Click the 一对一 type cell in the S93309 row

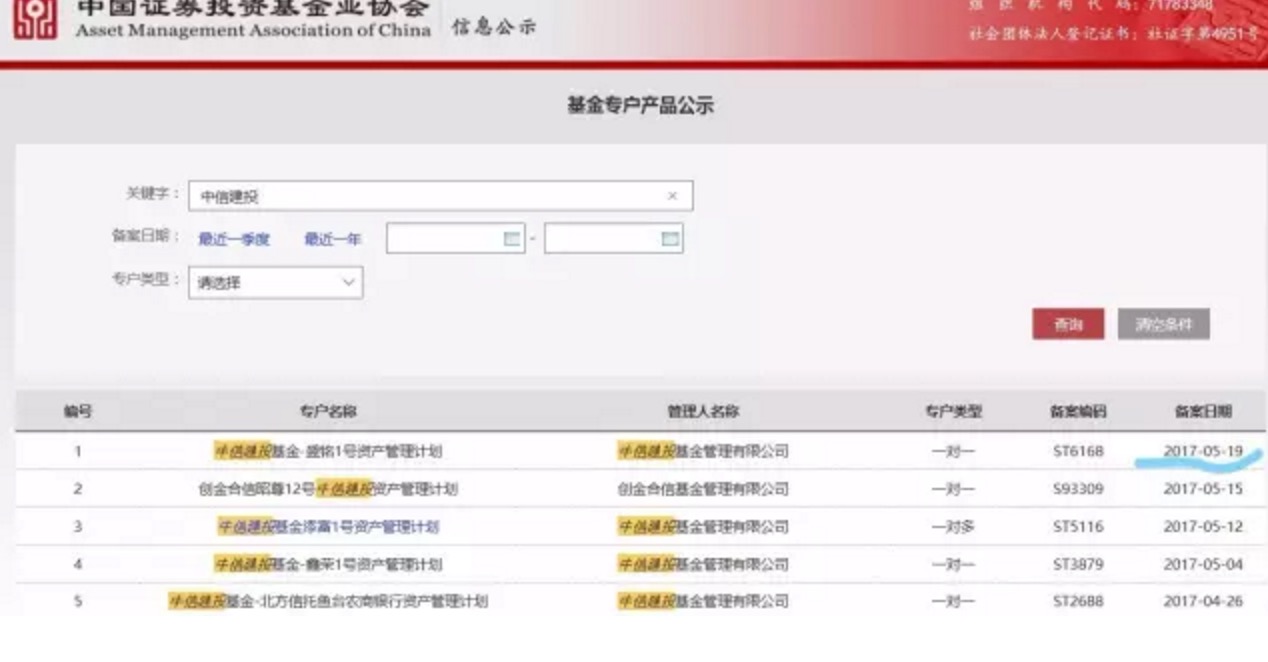953,489
